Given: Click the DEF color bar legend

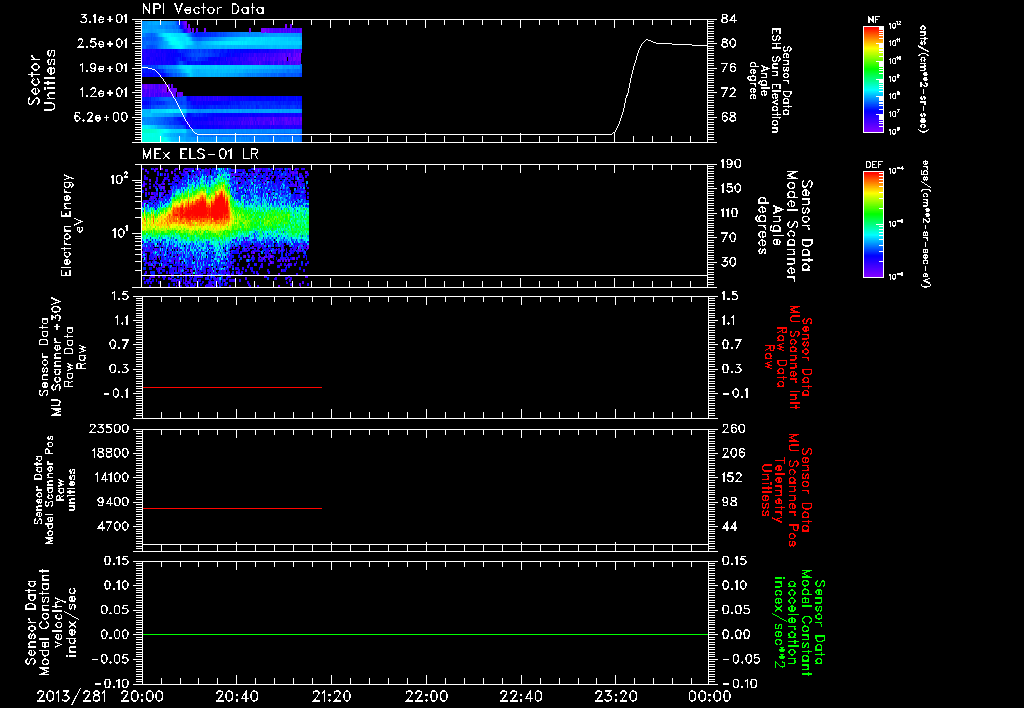Looking at the screenshot, I should tap(873, 223).
